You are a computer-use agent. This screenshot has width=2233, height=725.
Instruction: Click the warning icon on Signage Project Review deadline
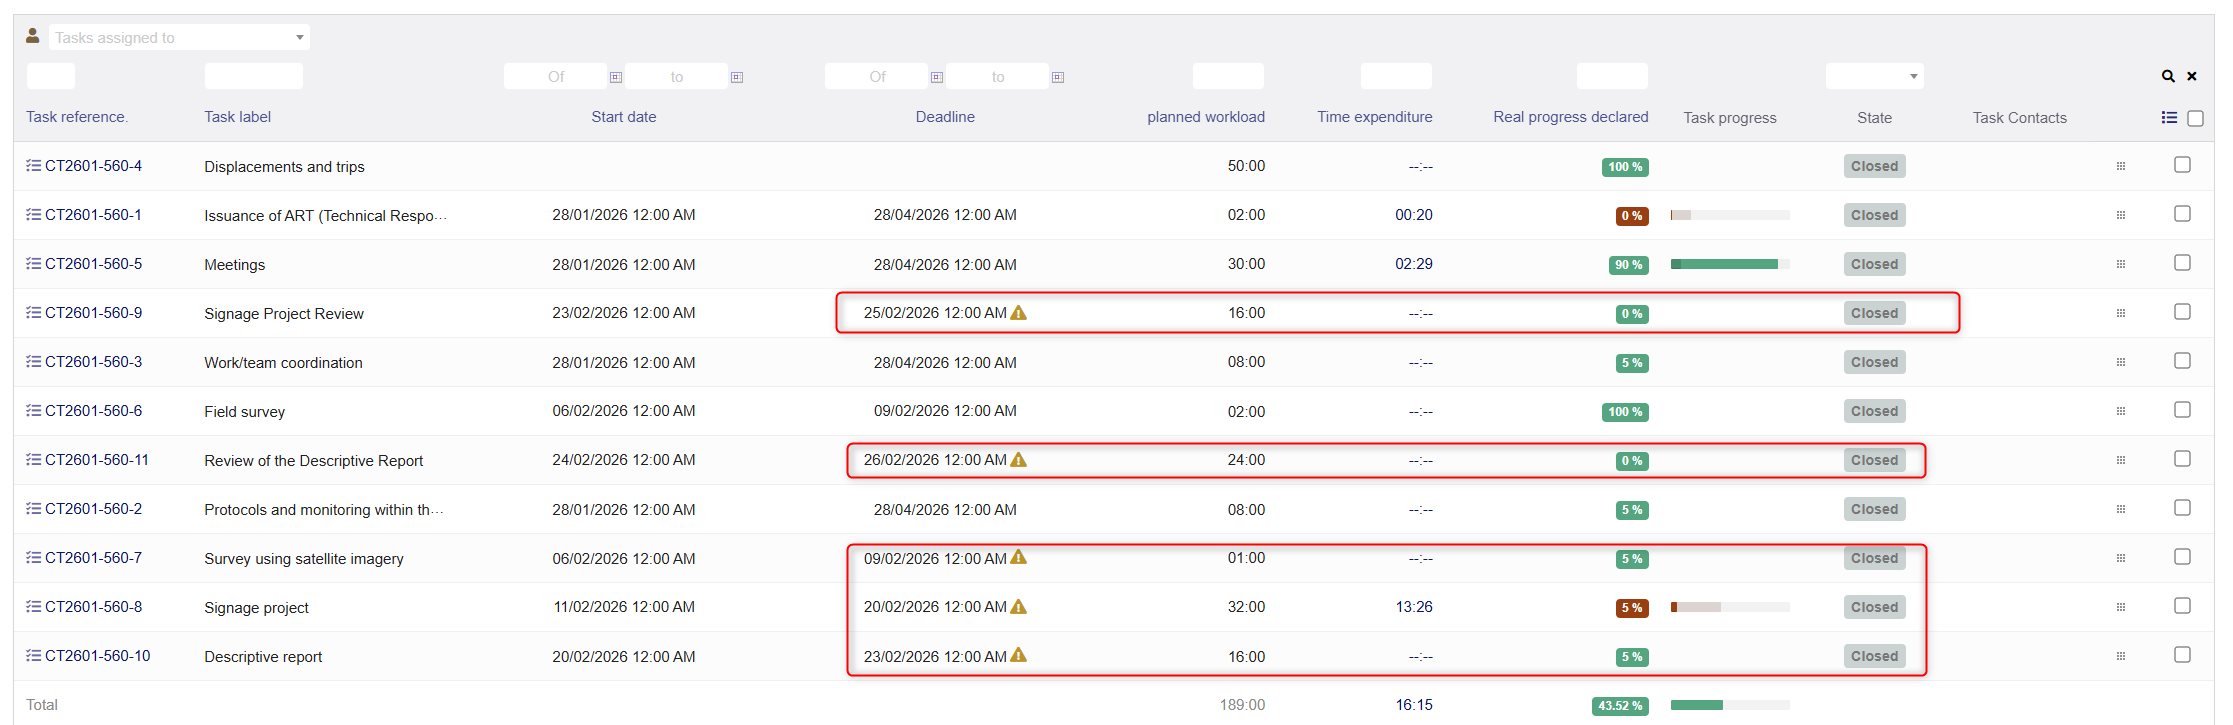(x=1018, y=313)
